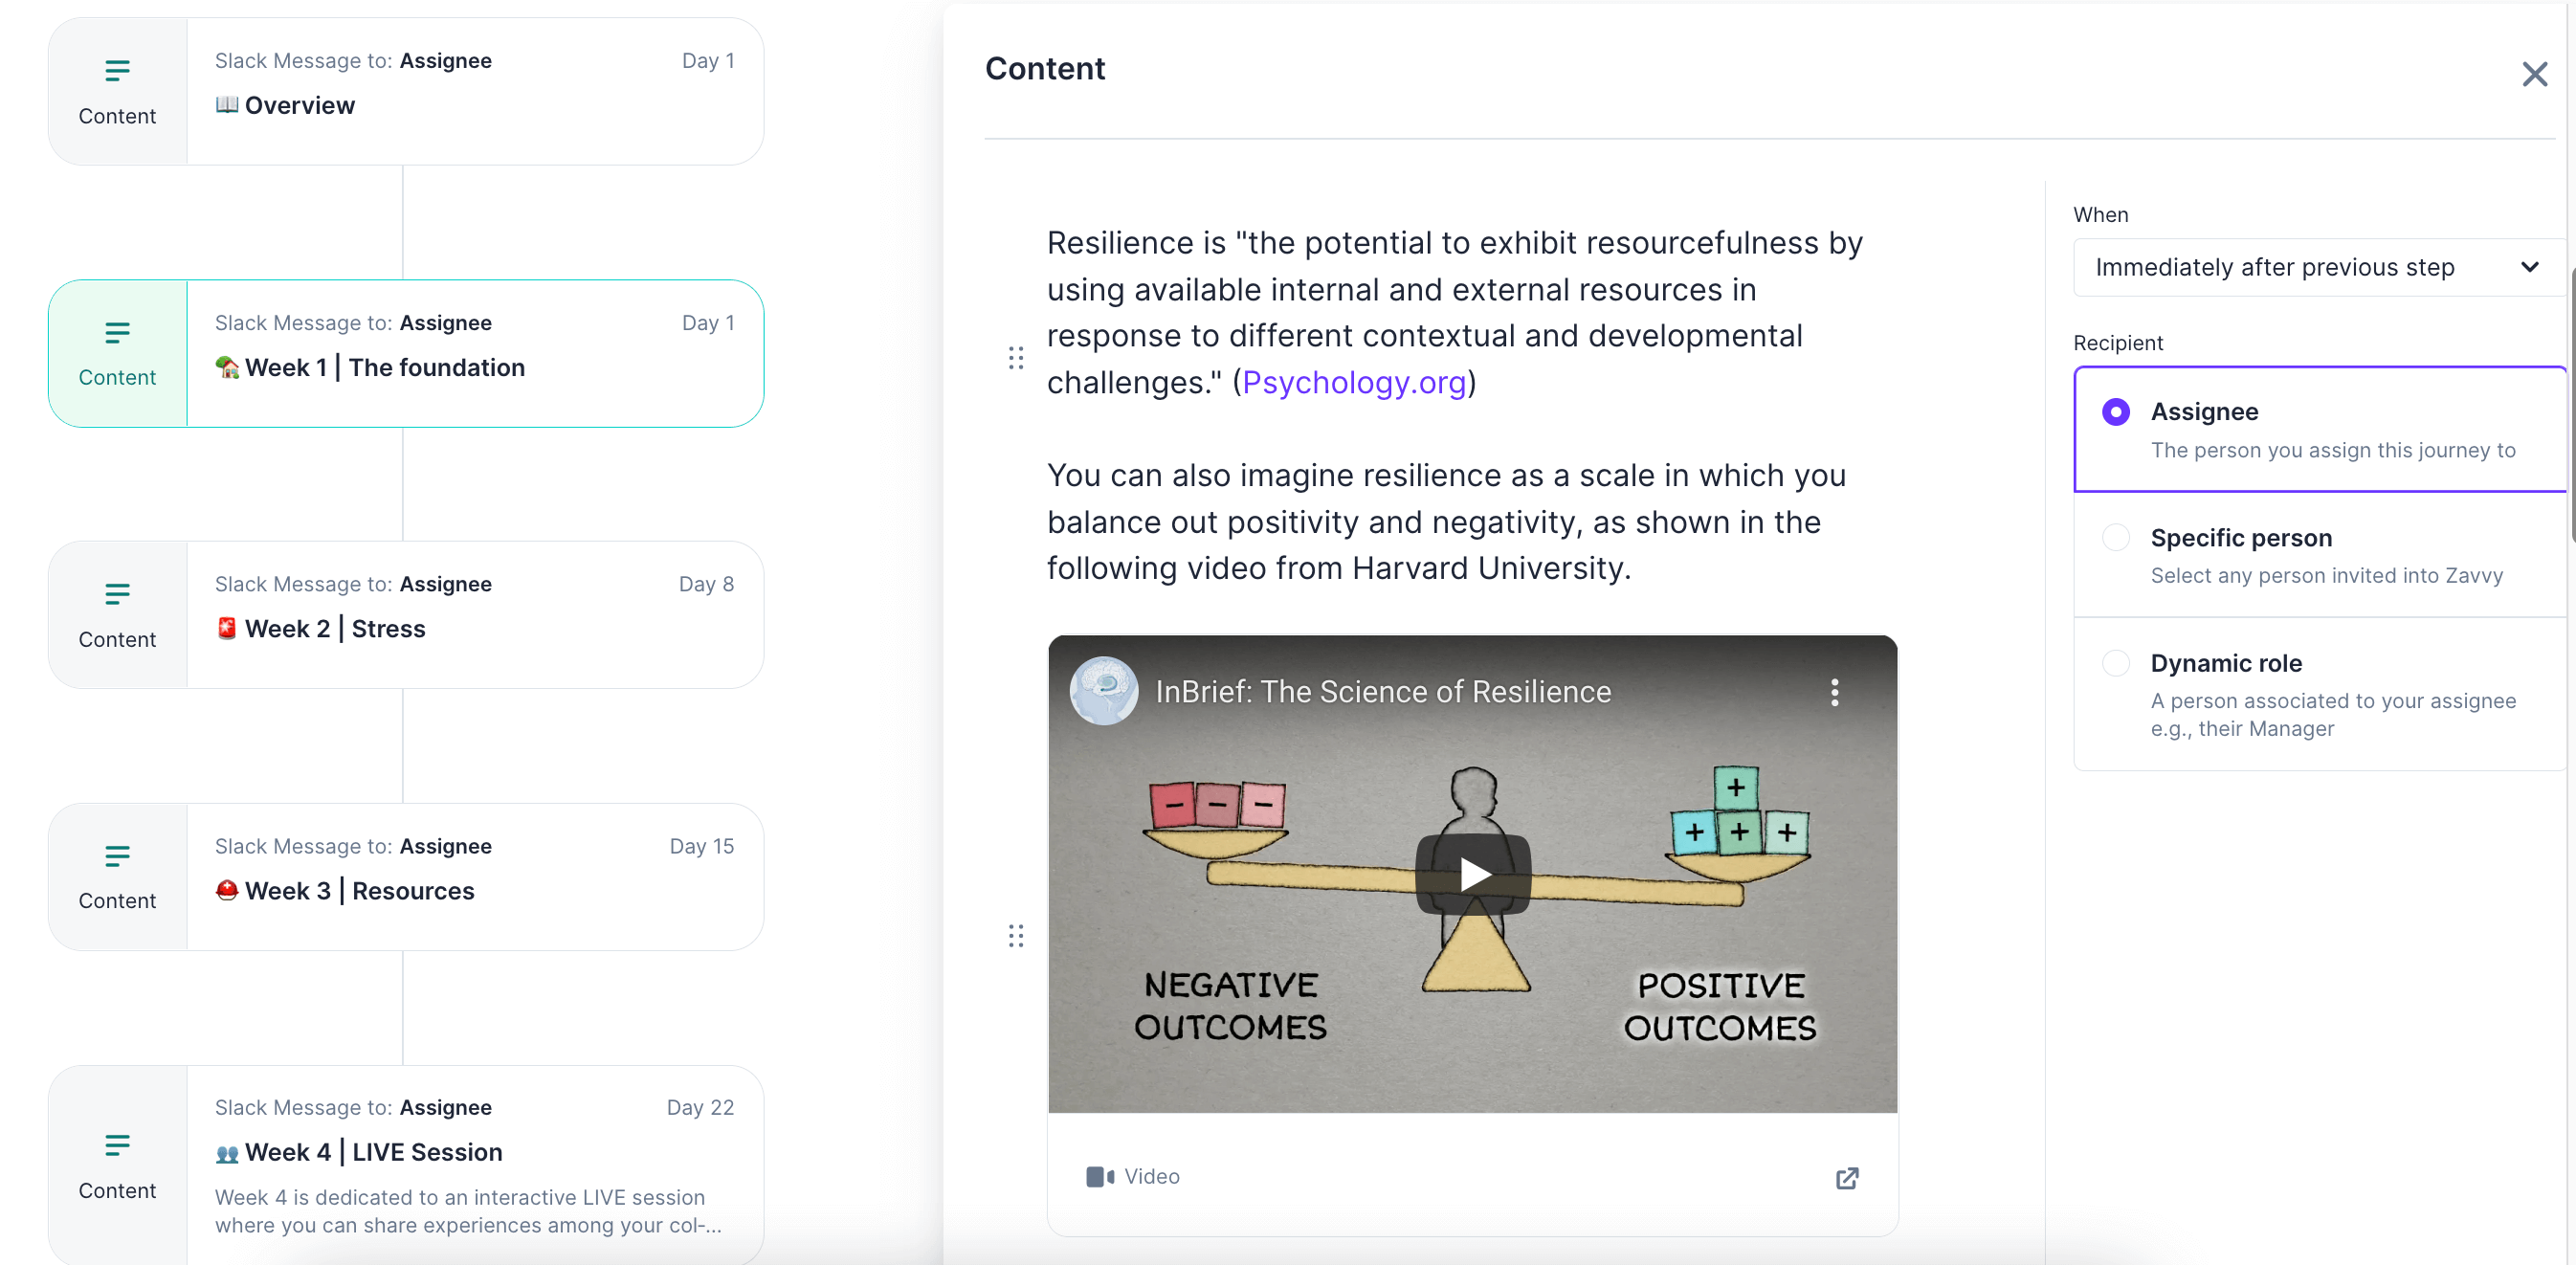Select the Dynamic role recipient option
2576x1265 pixels.
point(2116,663)
